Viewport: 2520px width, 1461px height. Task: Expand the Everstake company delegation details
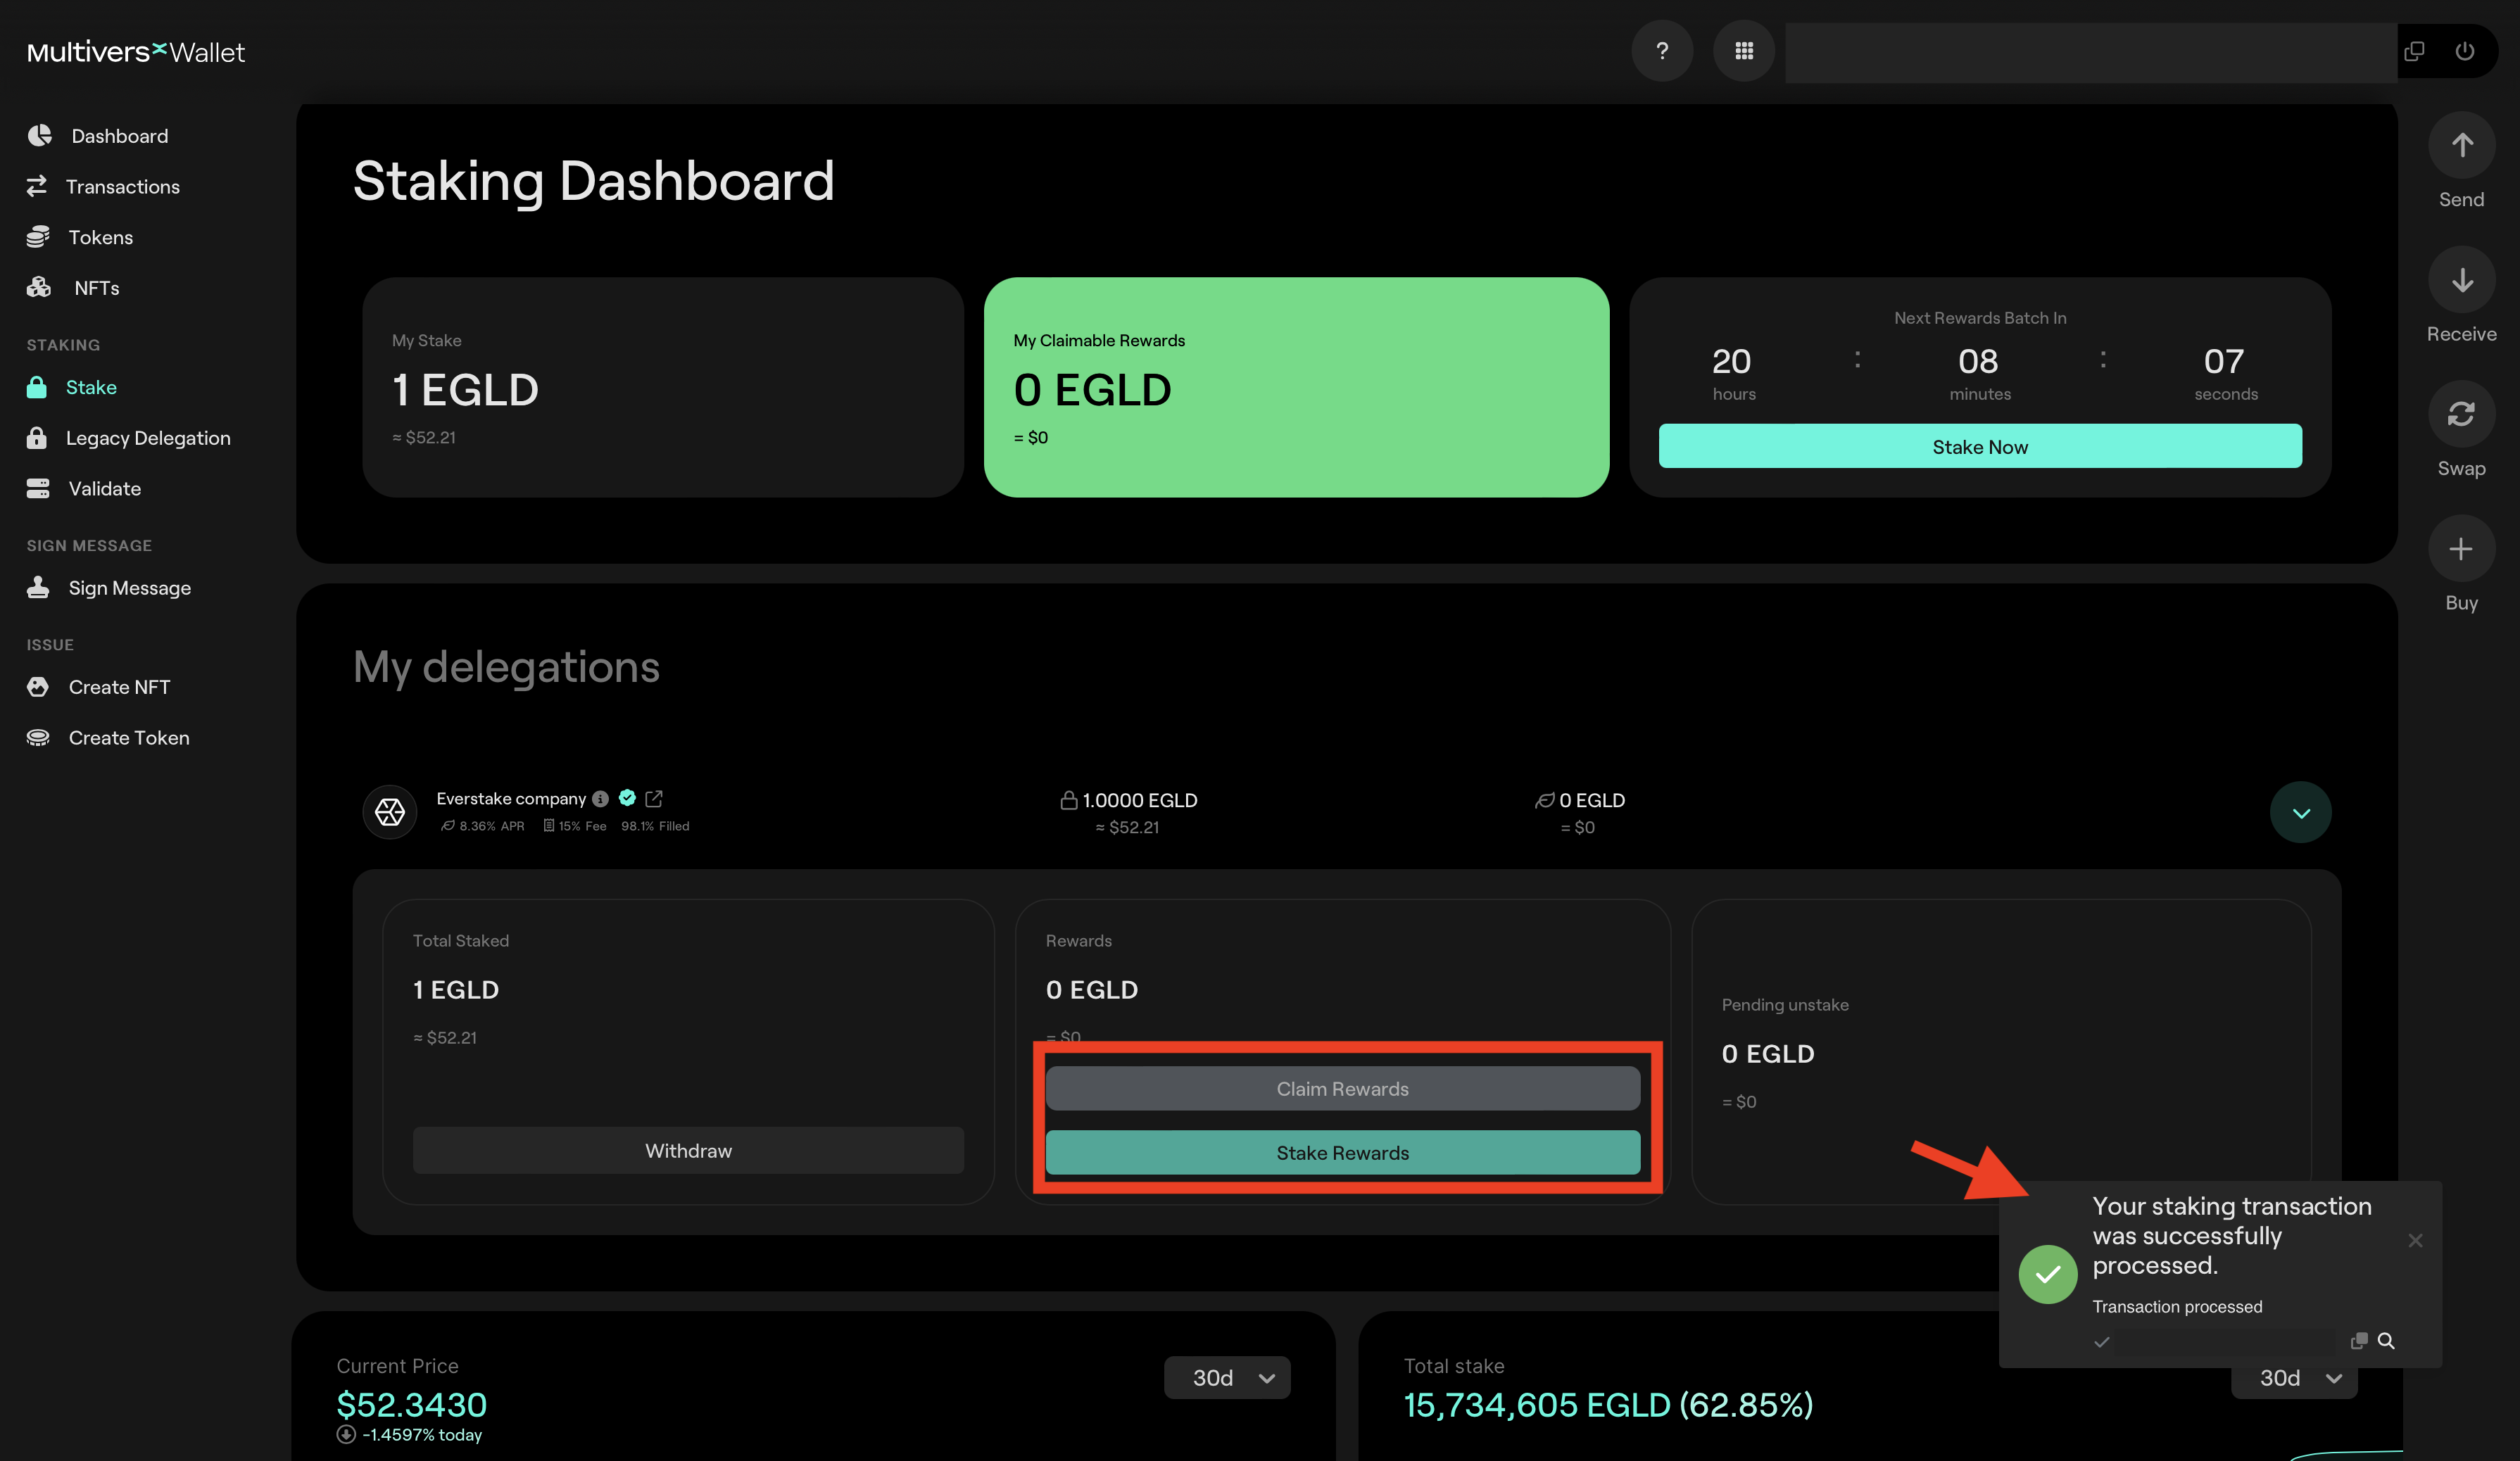click(x=2300, y=812)
